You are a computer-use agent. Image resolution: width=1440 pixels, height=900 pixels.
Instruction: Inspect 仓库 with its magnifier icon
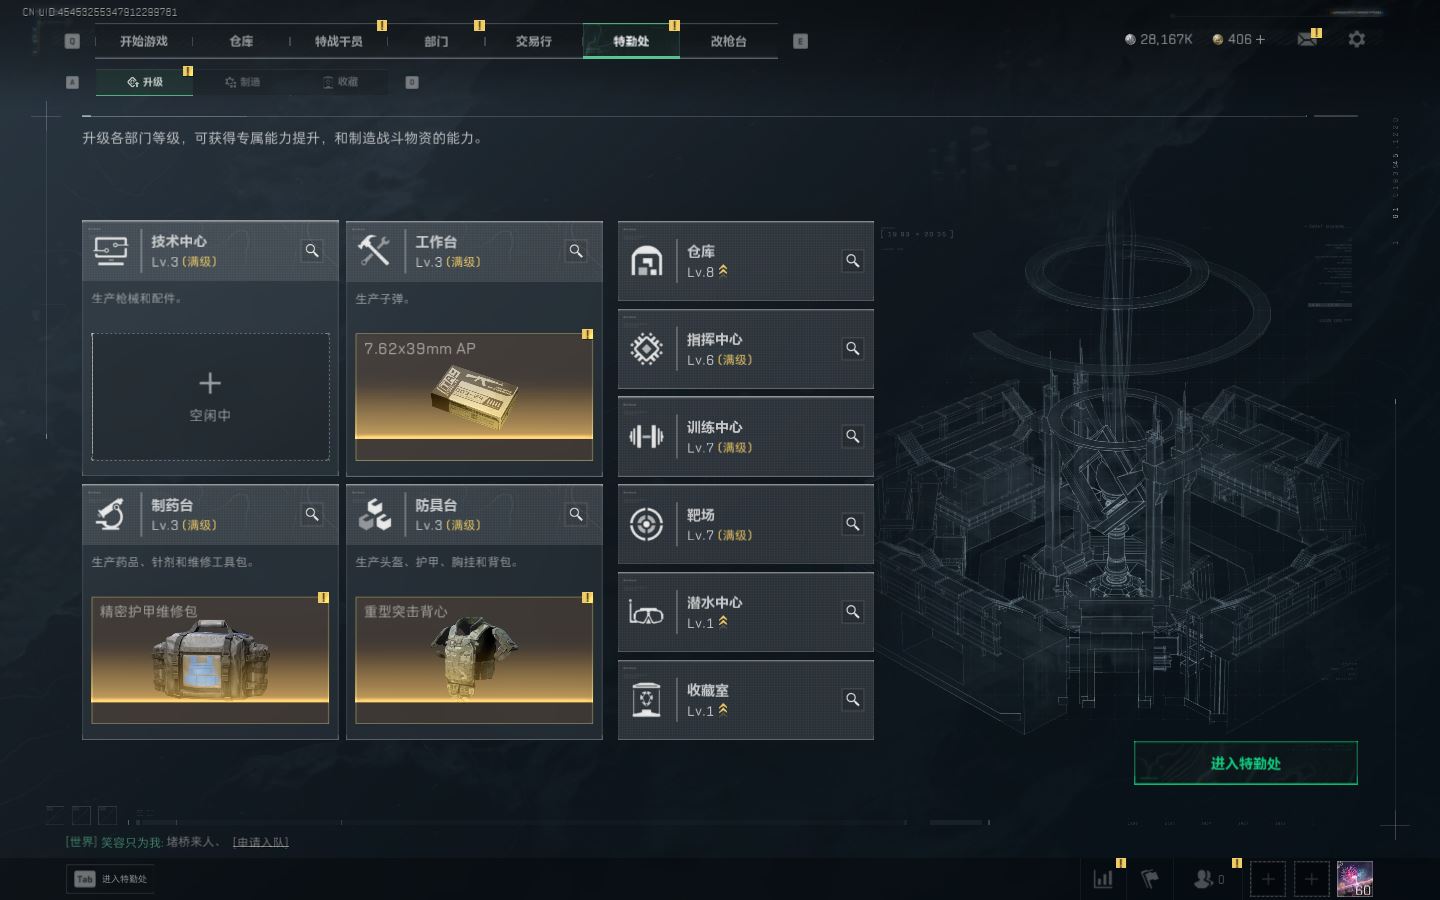pyautogui.click(x=853, y=261)
